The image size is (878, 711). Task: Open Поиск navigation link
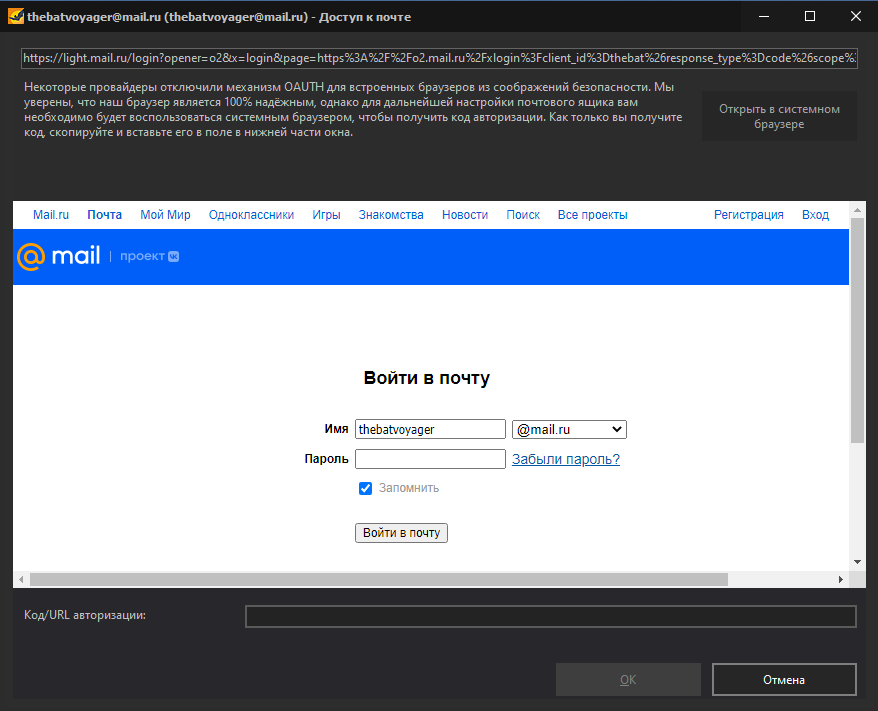pos(523,215)
